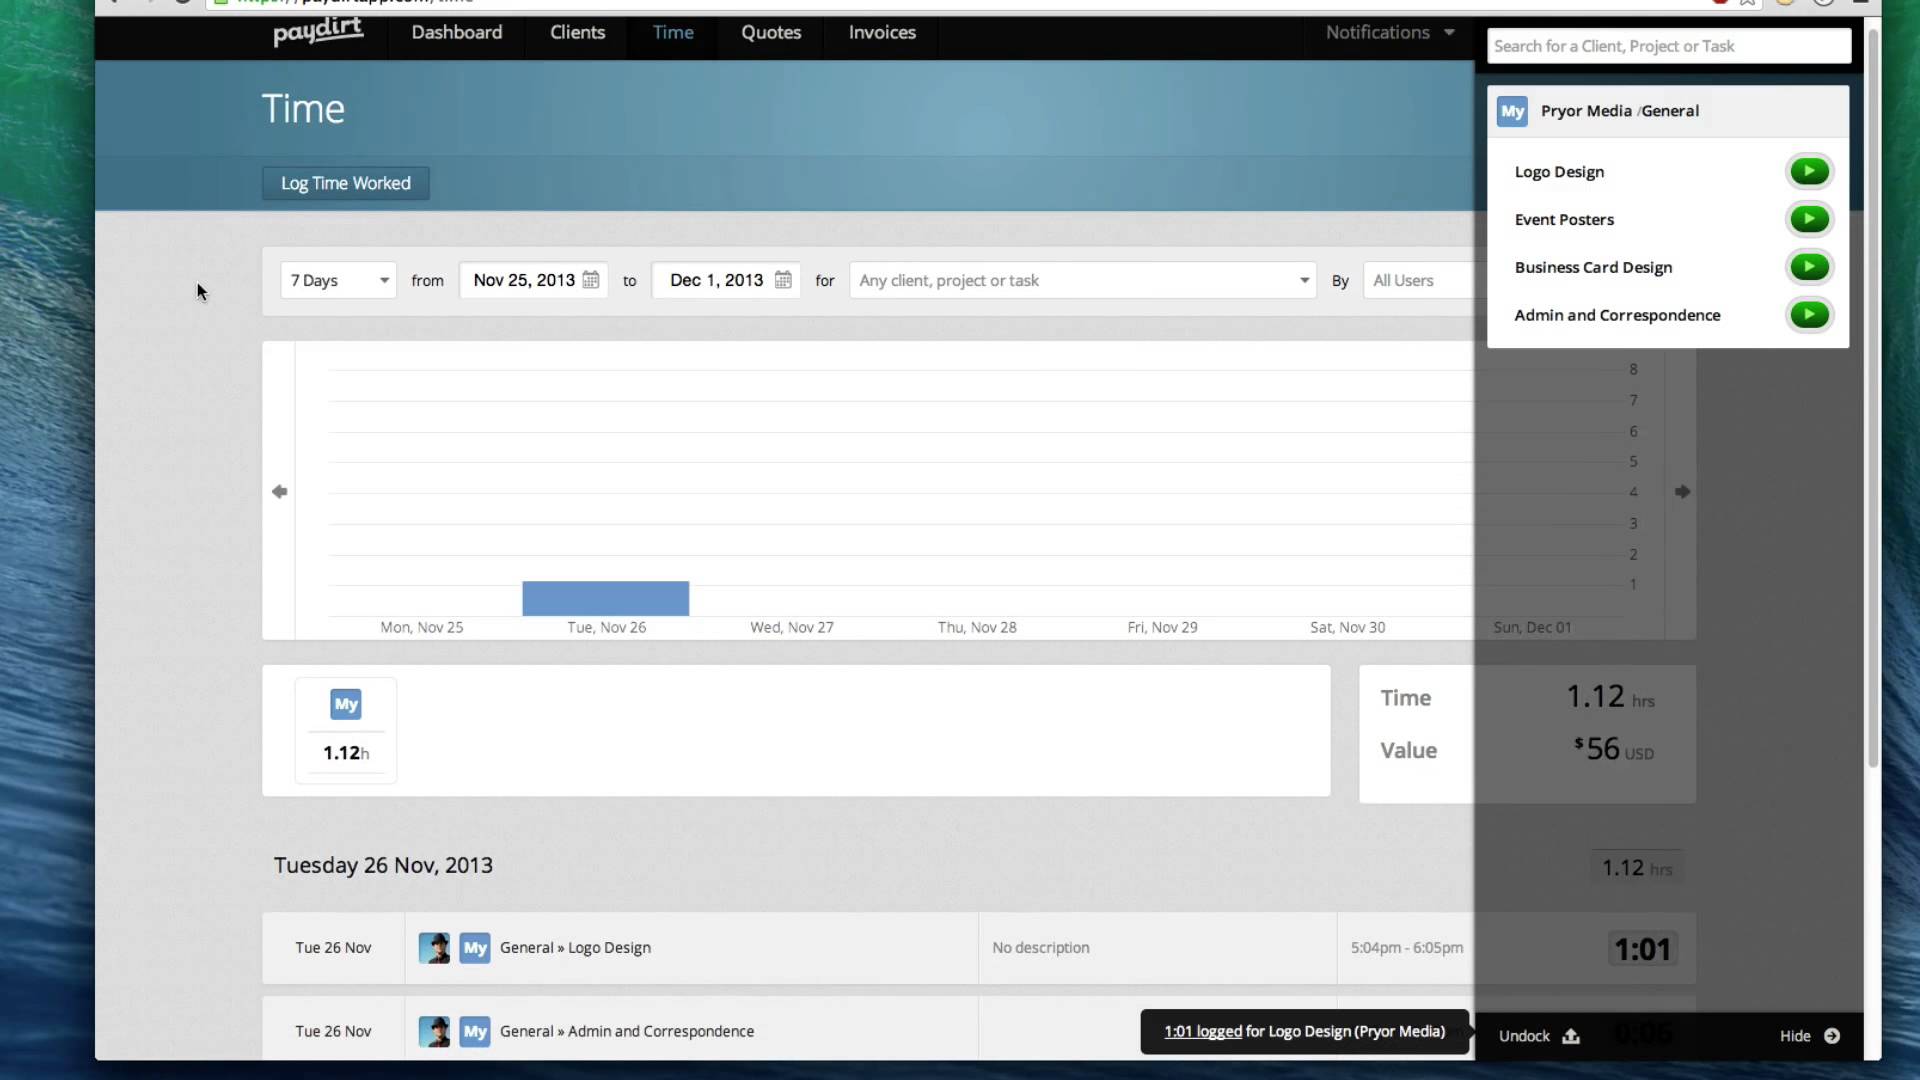Click the Tue, Nov 26 bar in chart

point(605,598)
